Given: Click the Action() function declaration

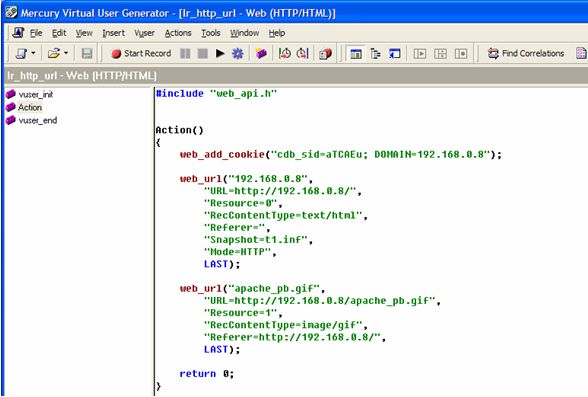Looking at the screenshot, I should click(180, 130).
